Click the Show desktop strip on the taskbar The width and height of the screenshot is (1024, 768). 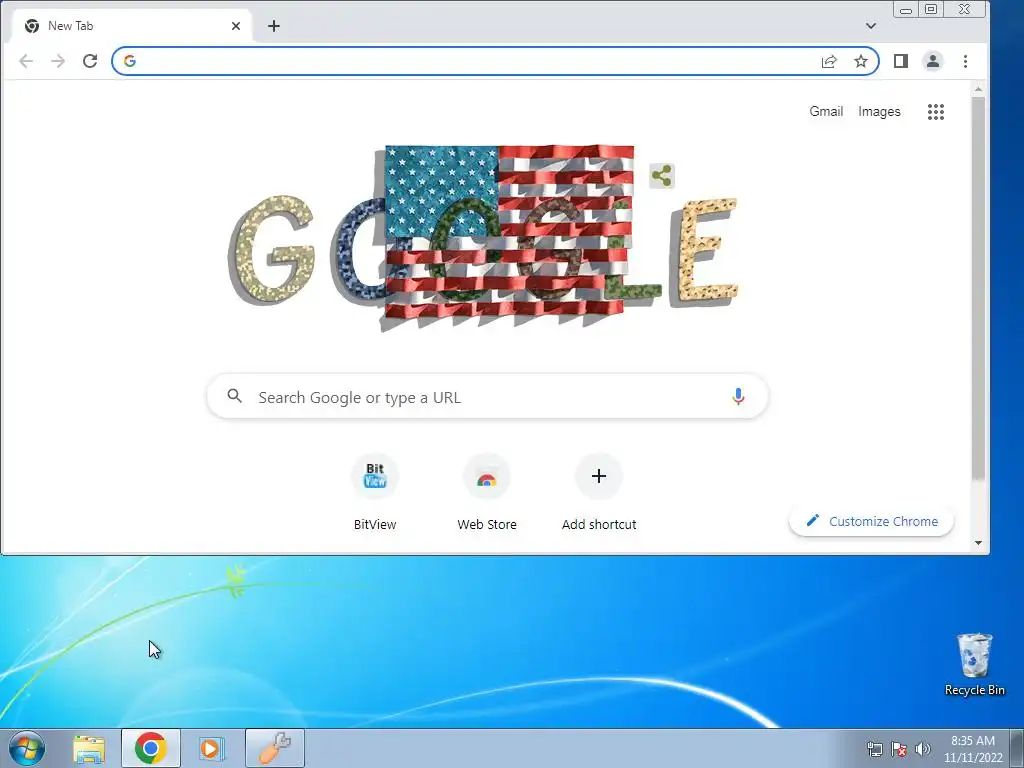click(1016, 748)
